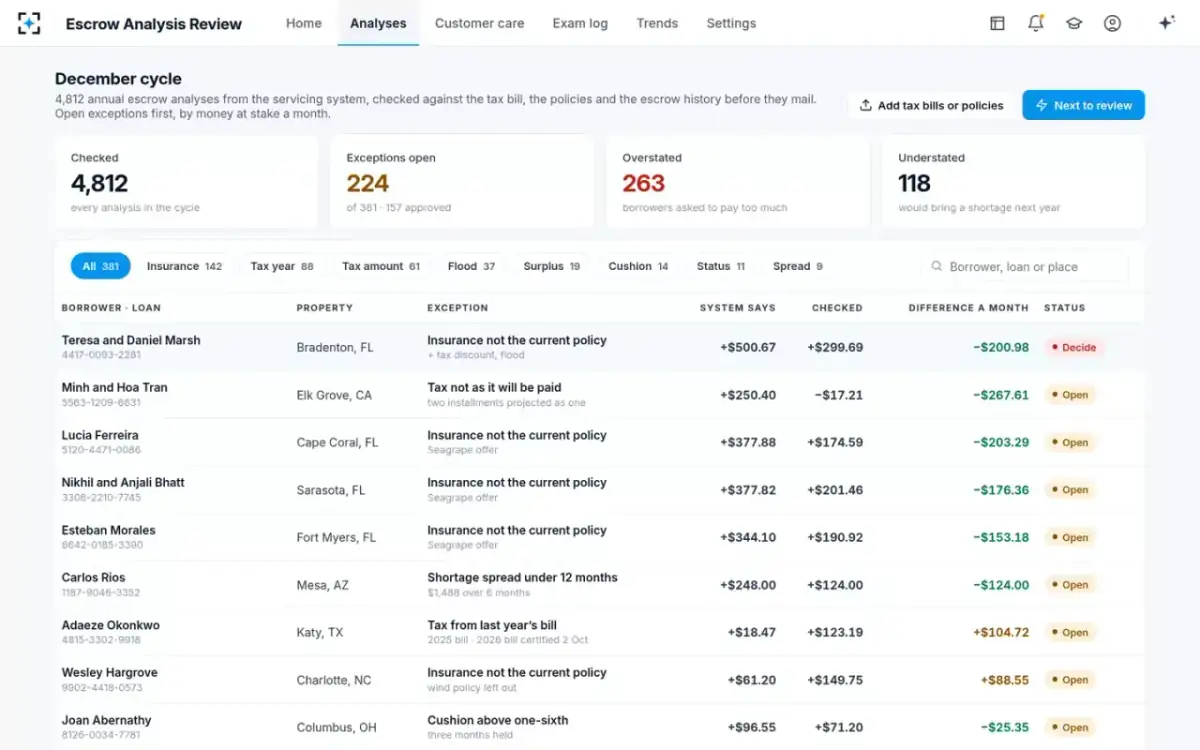
Task: Open the Teresa and Daniel Marsh row
Action: click(x=600, y=347)
